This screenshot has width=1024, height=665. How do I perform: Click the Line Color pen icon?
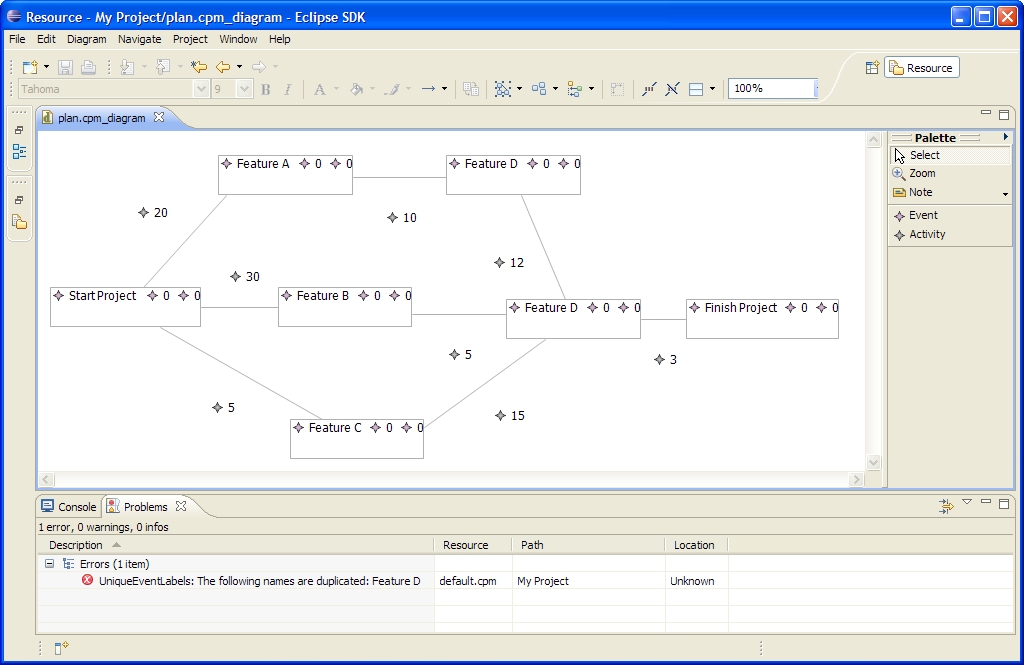coord(392,89)
